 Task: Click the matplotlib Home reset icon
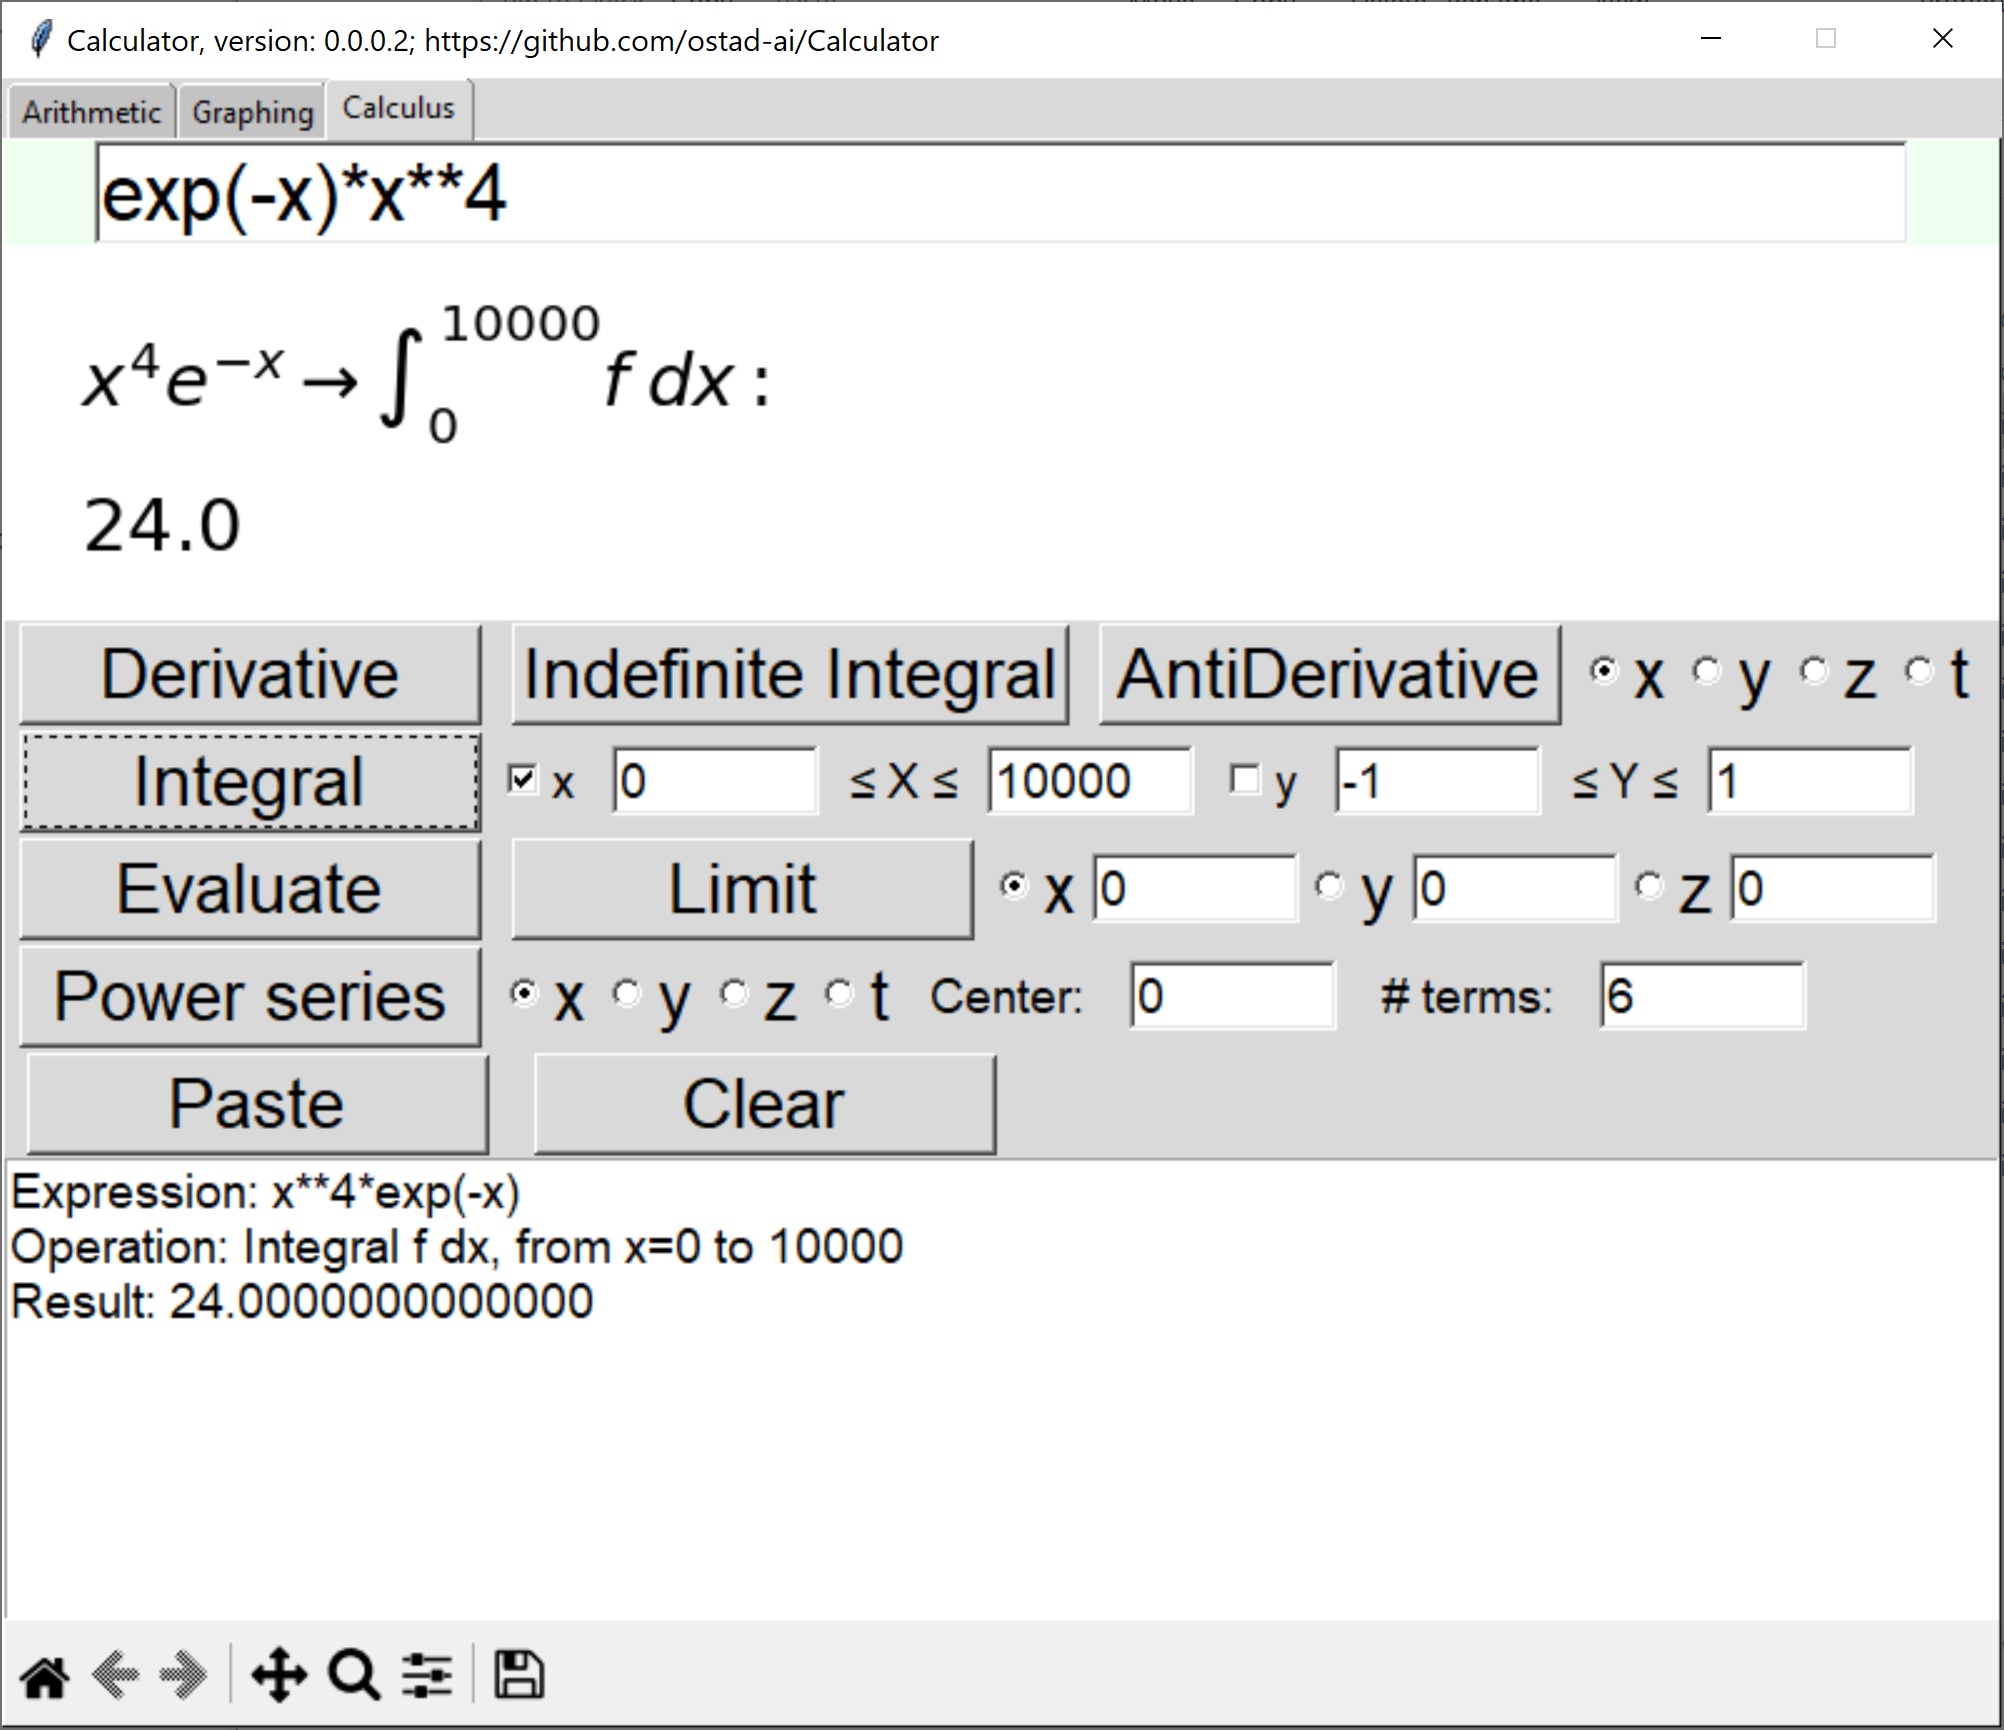coord(45,1675)
